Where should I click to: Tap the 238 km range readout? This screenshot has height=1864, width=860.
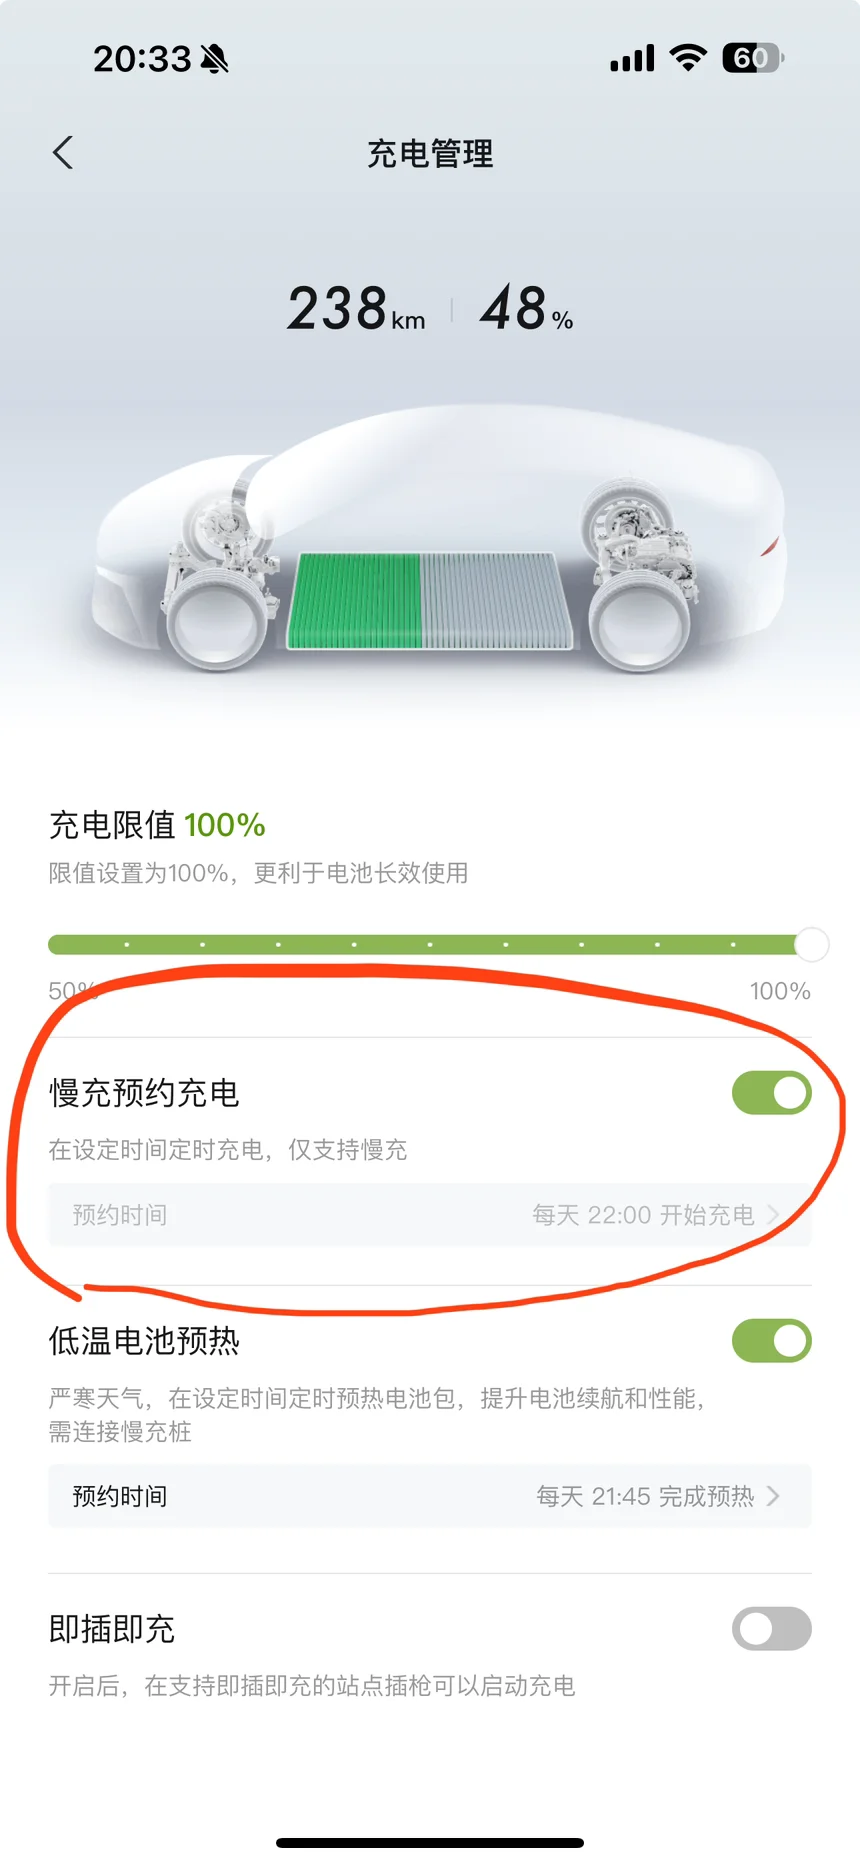coord(356,309)
